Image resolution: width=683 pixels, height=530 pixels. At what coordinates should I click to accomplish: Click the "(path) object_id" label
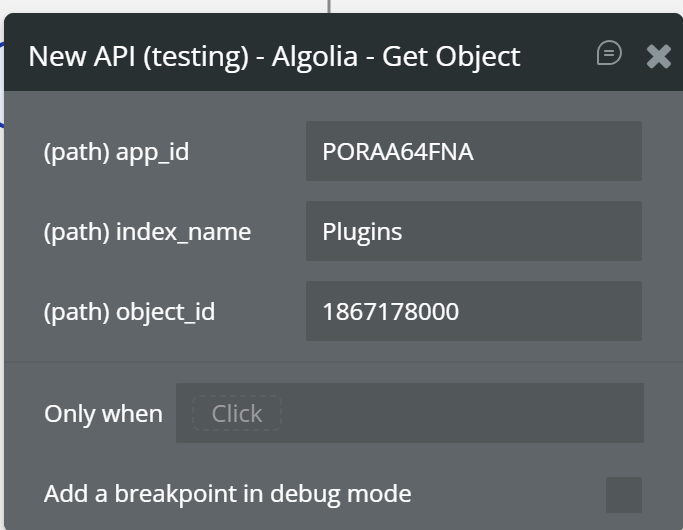[129, 312]
